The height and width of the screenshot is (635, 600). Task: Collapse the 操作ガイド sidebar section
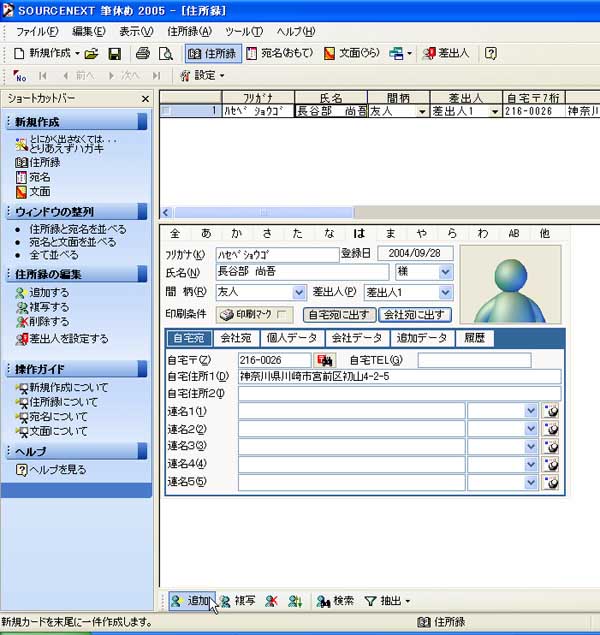click(x=142, y=369)
